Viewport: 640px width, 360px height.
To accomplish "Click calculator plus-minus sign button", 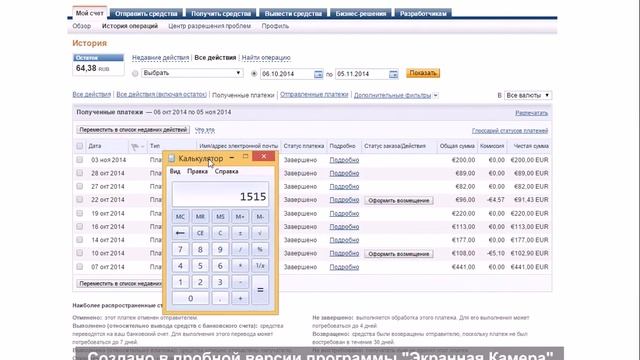I will (240, 233).
